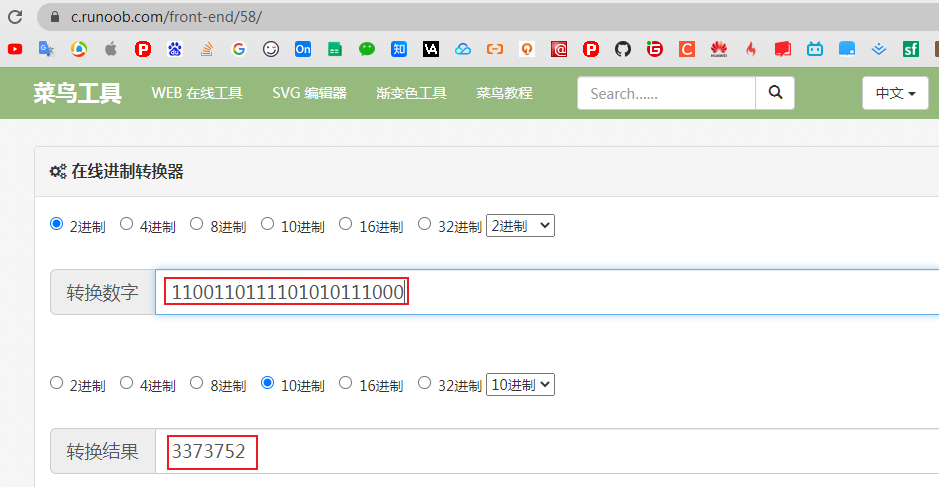This screenshot has width=939, height=487.
Task: Go to 菜鸟工具 home logo link
Action: pyautogui.click(x=77, y=93)
